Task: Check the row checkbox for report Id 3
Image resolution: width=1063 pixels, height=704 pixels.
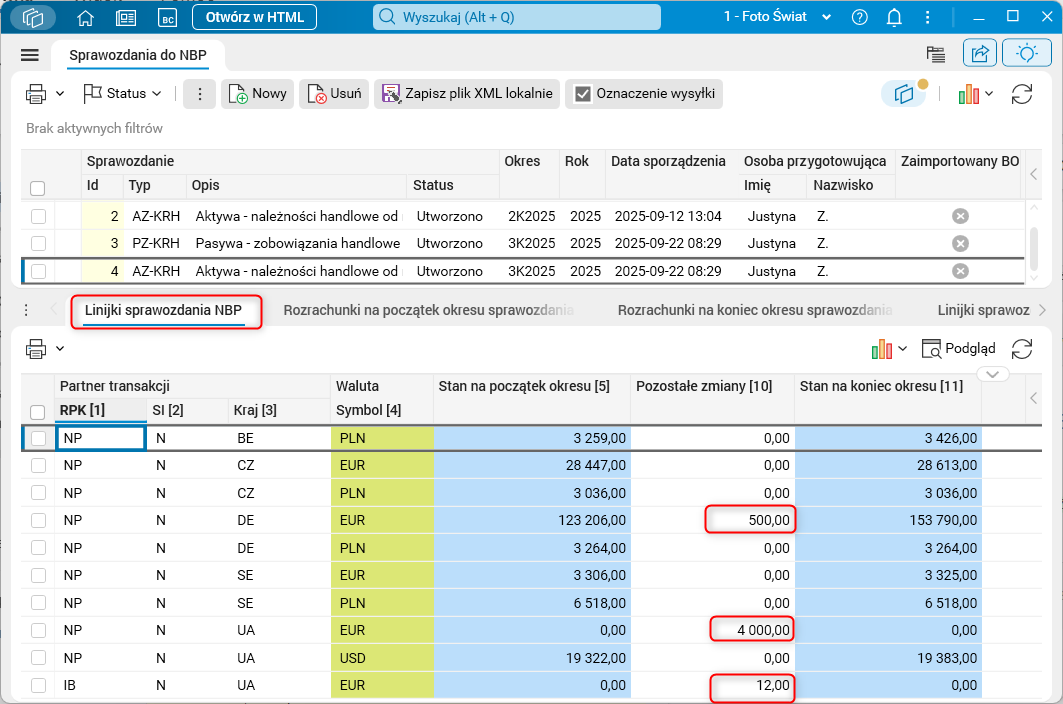Action: pos(38,243)
